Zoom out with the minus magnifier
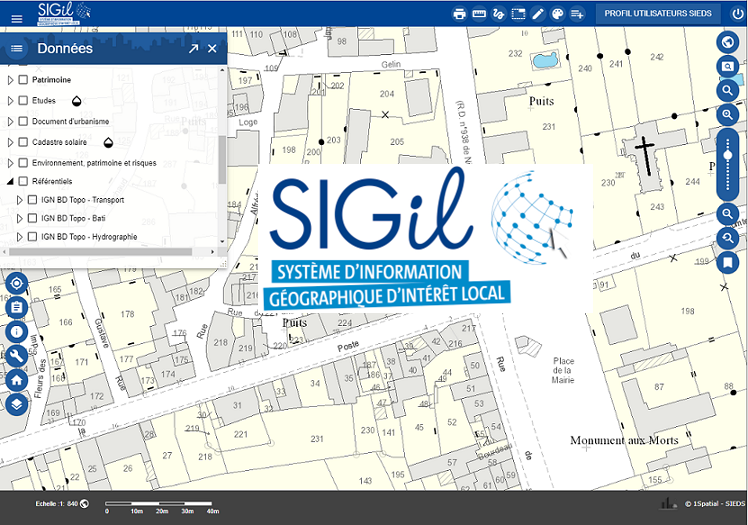 727,214
